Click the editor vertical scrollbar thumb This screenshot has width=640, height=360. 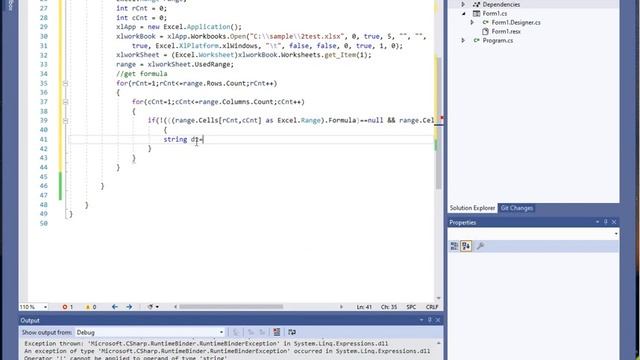[439, 122]
